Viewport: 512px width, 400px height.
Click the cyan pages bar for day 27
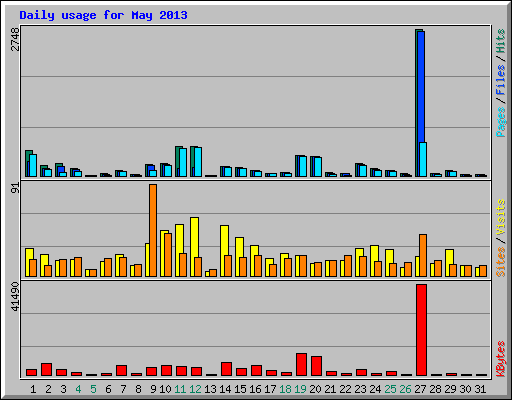(423, 159)
